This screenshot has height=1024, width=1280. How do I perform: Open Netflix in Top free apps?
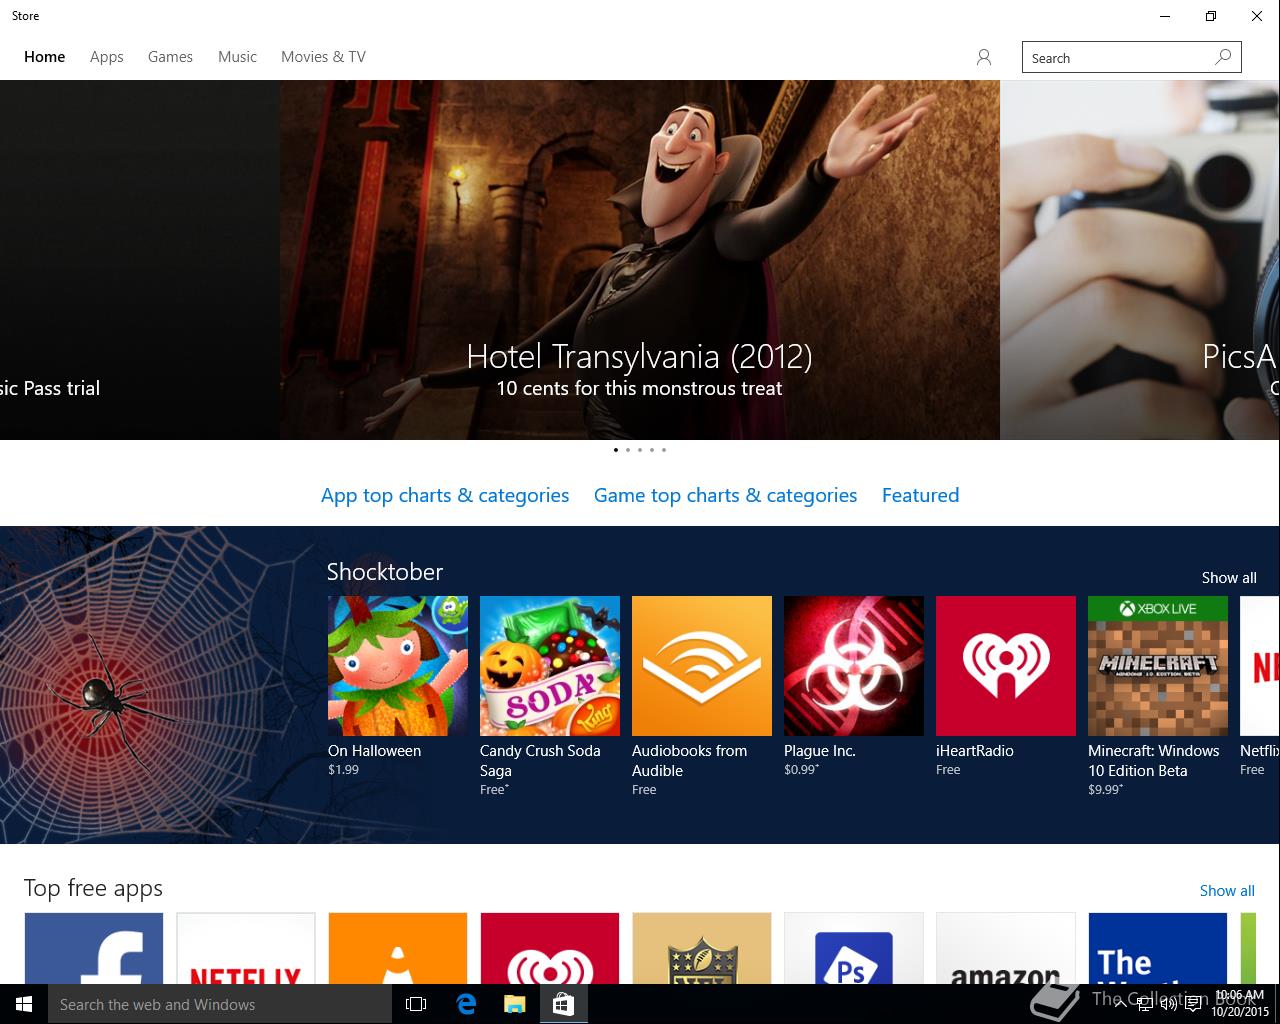click(x=246, y=948)
